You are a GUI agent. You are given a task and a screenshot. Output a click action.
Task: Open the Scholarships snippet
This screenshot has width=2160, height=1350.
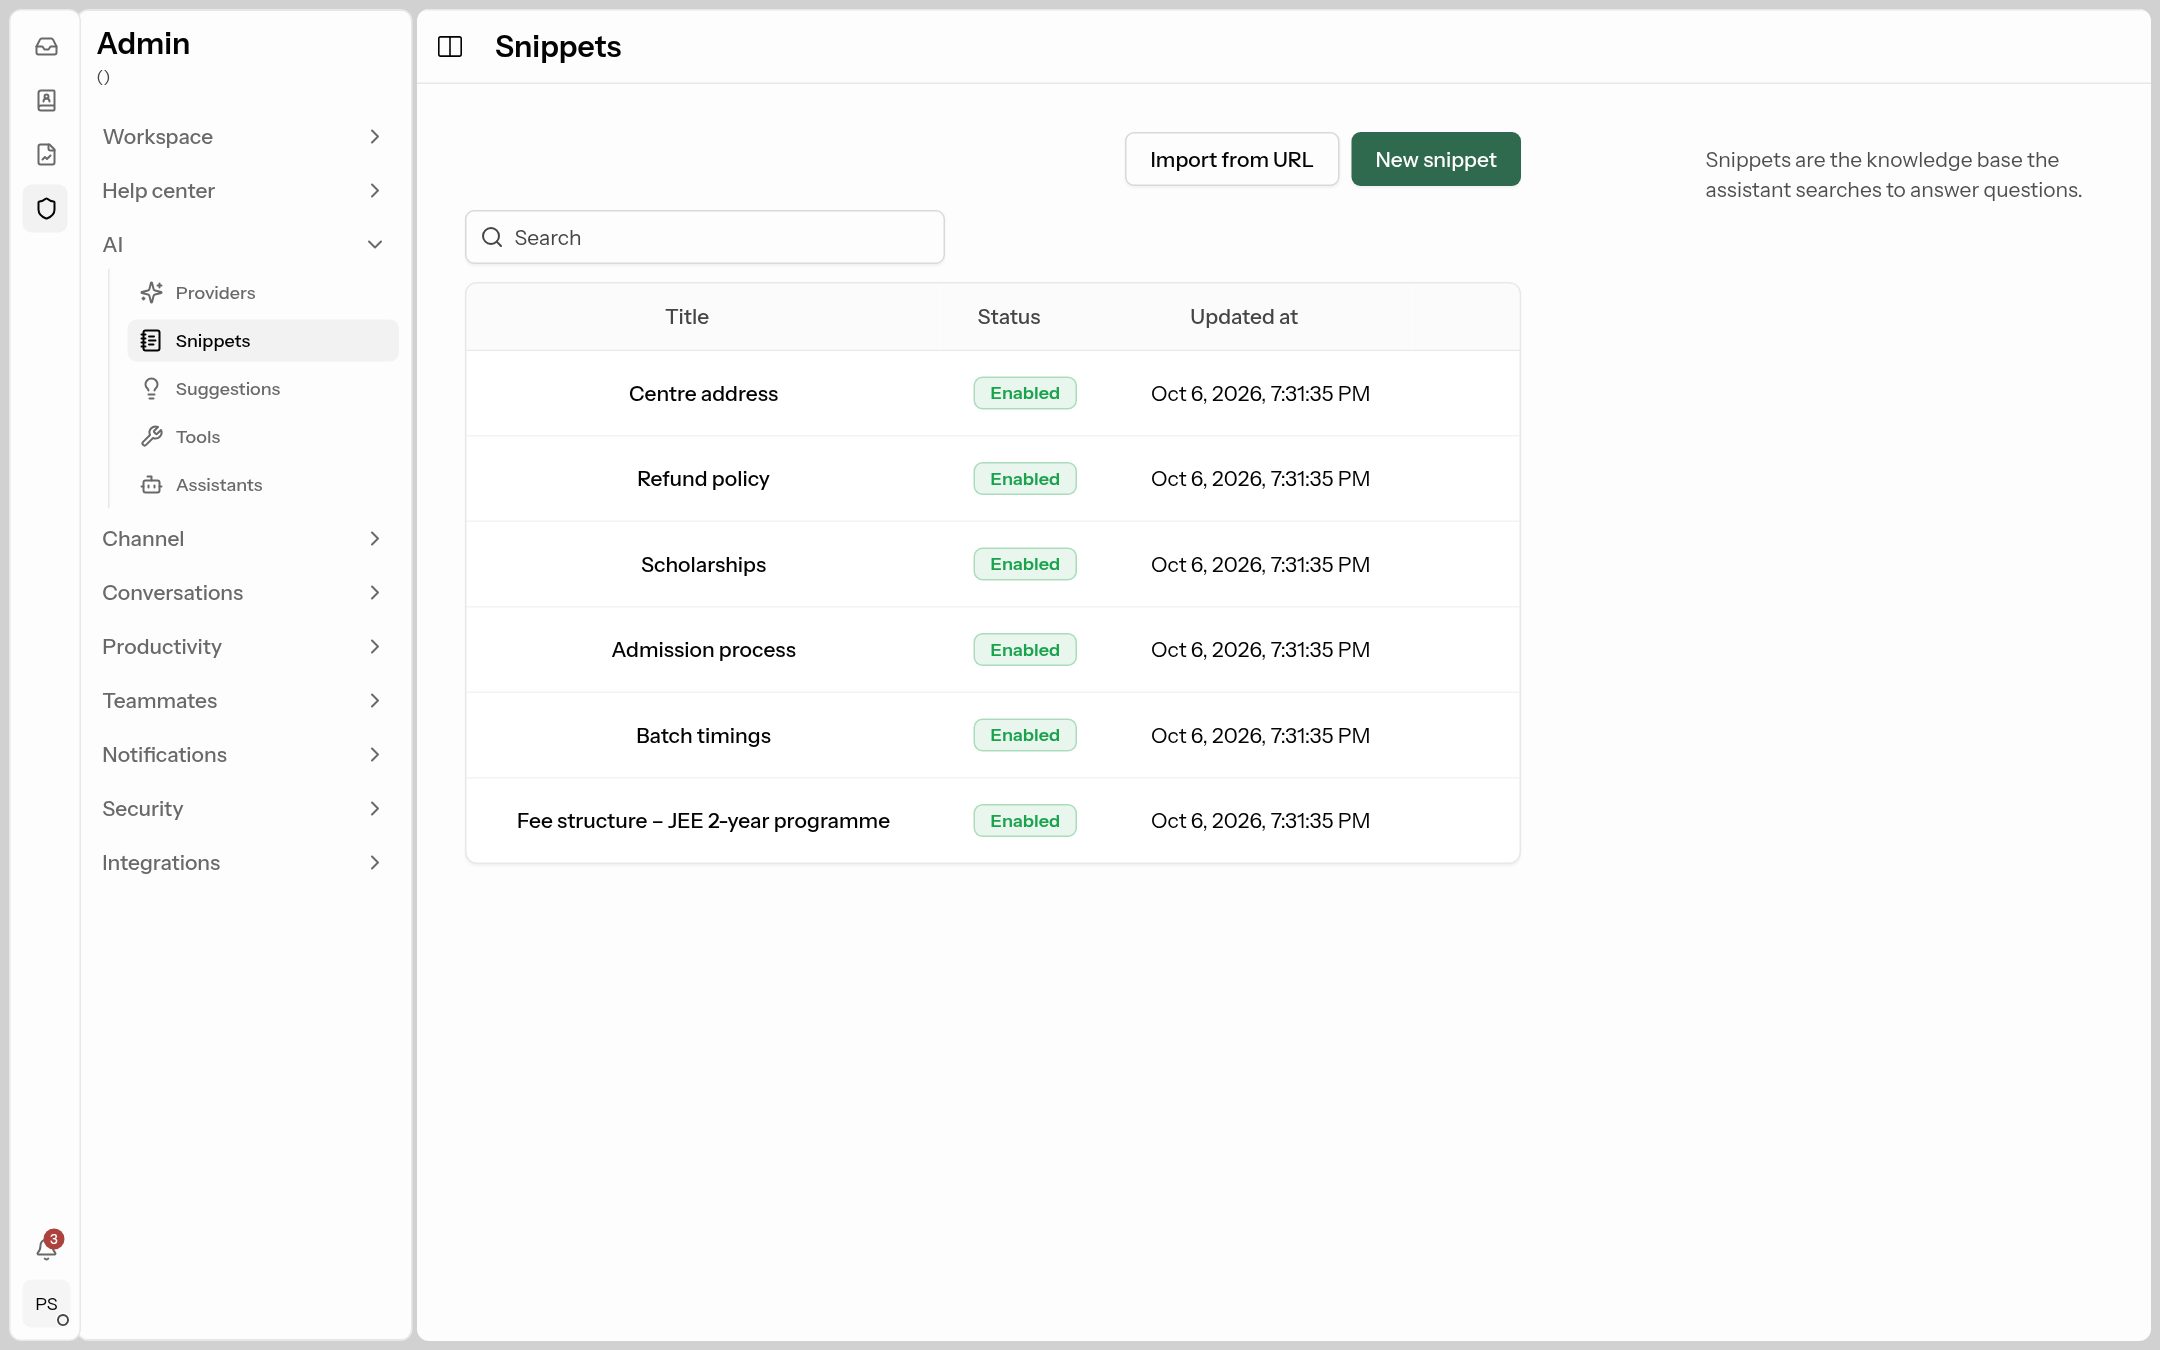(703, 565)
